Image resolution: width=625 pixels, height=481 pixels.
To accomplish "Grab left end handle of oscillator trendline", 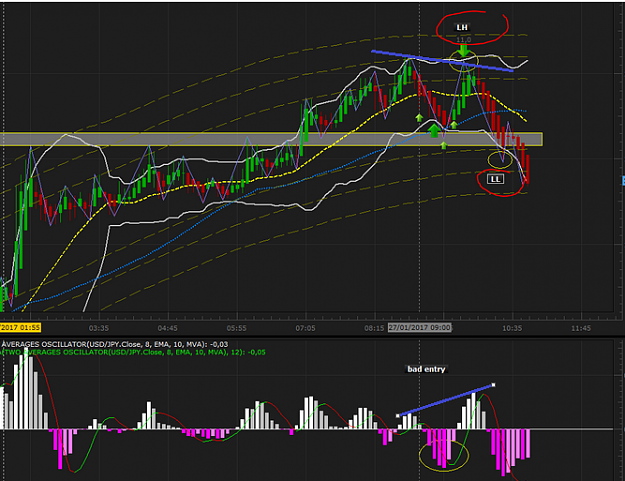I will point(397,416).
